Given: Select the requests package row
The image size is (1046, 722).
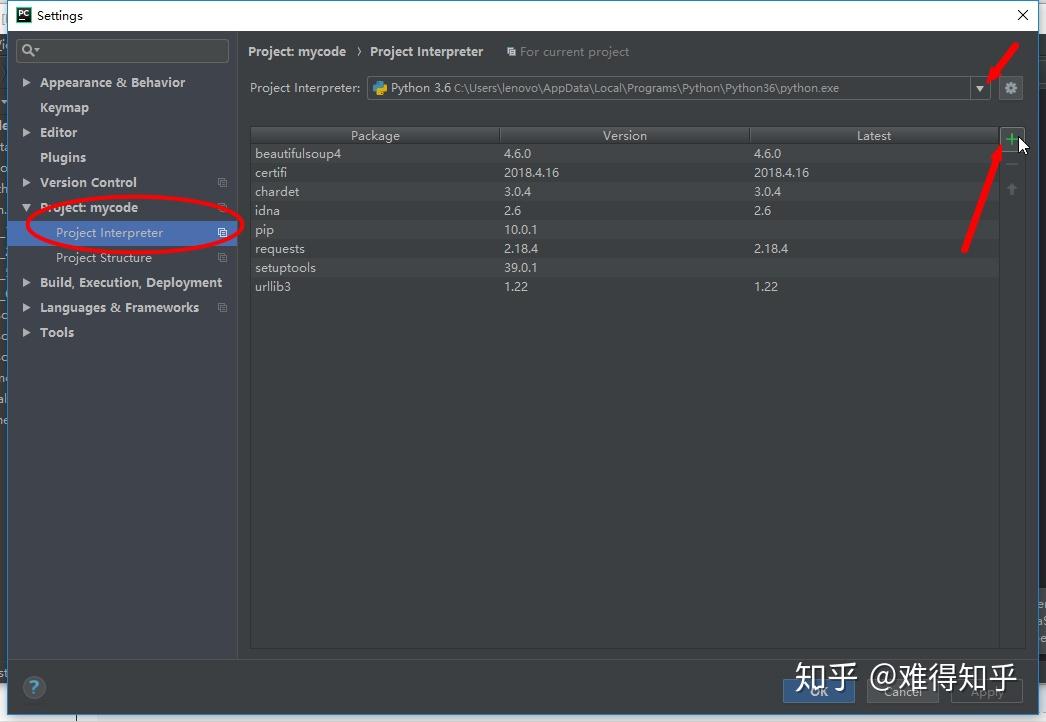Looking at the screenshot, I should click(624, 249).
